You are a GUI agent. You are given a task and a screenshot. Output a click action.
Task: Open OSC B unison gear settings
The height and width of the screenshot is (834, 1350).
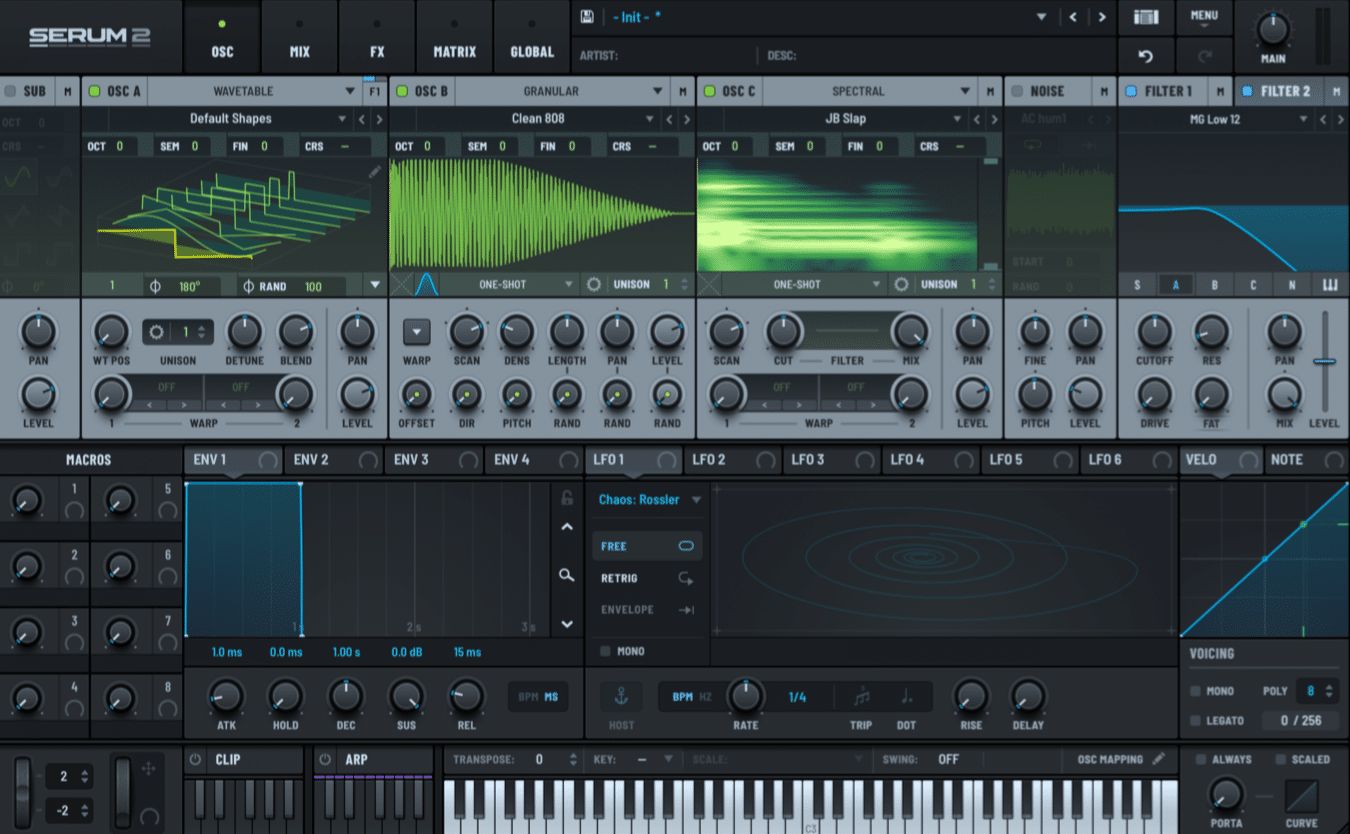(594, 285)
